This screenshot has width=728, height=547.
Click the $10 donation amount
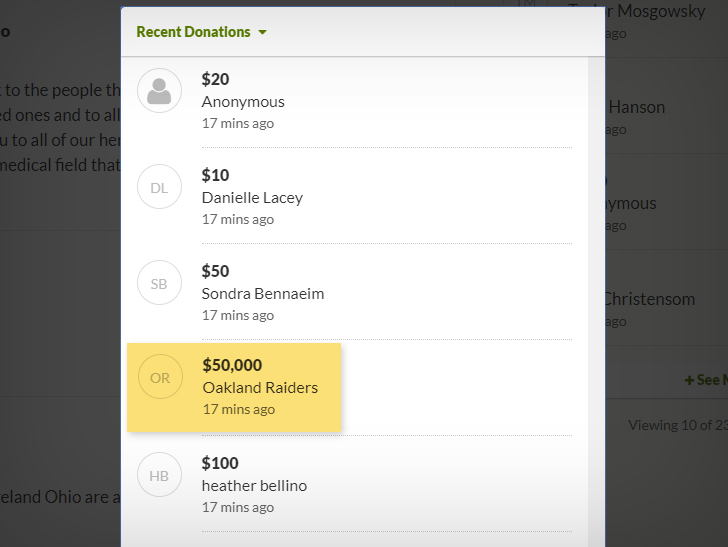215,175
